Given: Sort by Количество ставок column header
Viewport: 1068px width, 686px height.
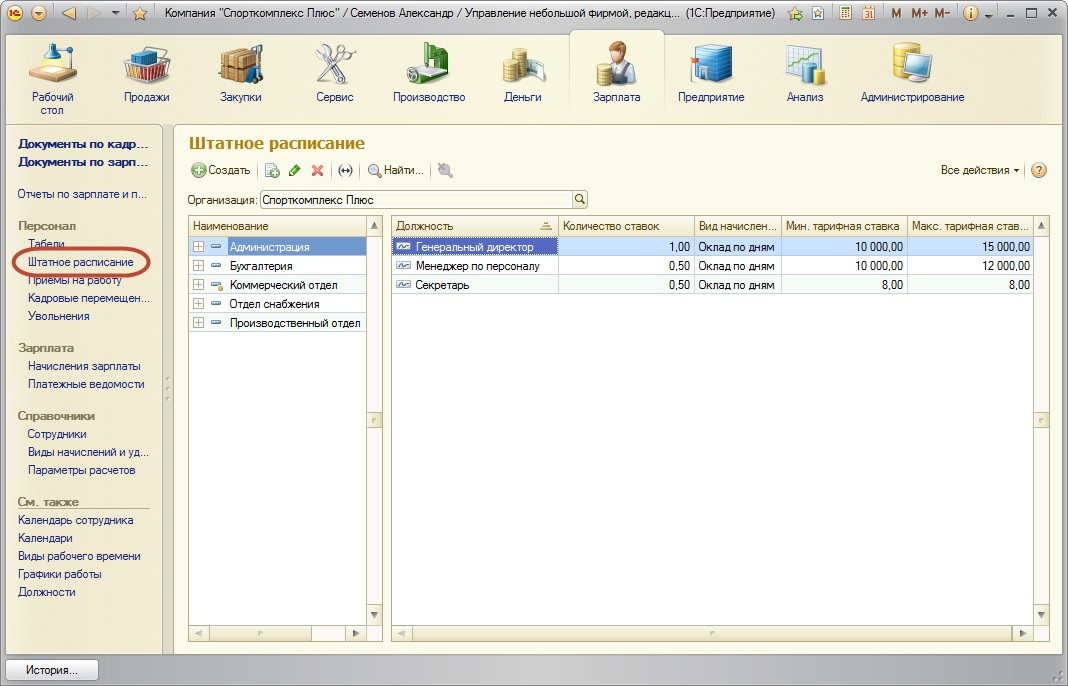Looking at the screenshot, I should 625,226.
